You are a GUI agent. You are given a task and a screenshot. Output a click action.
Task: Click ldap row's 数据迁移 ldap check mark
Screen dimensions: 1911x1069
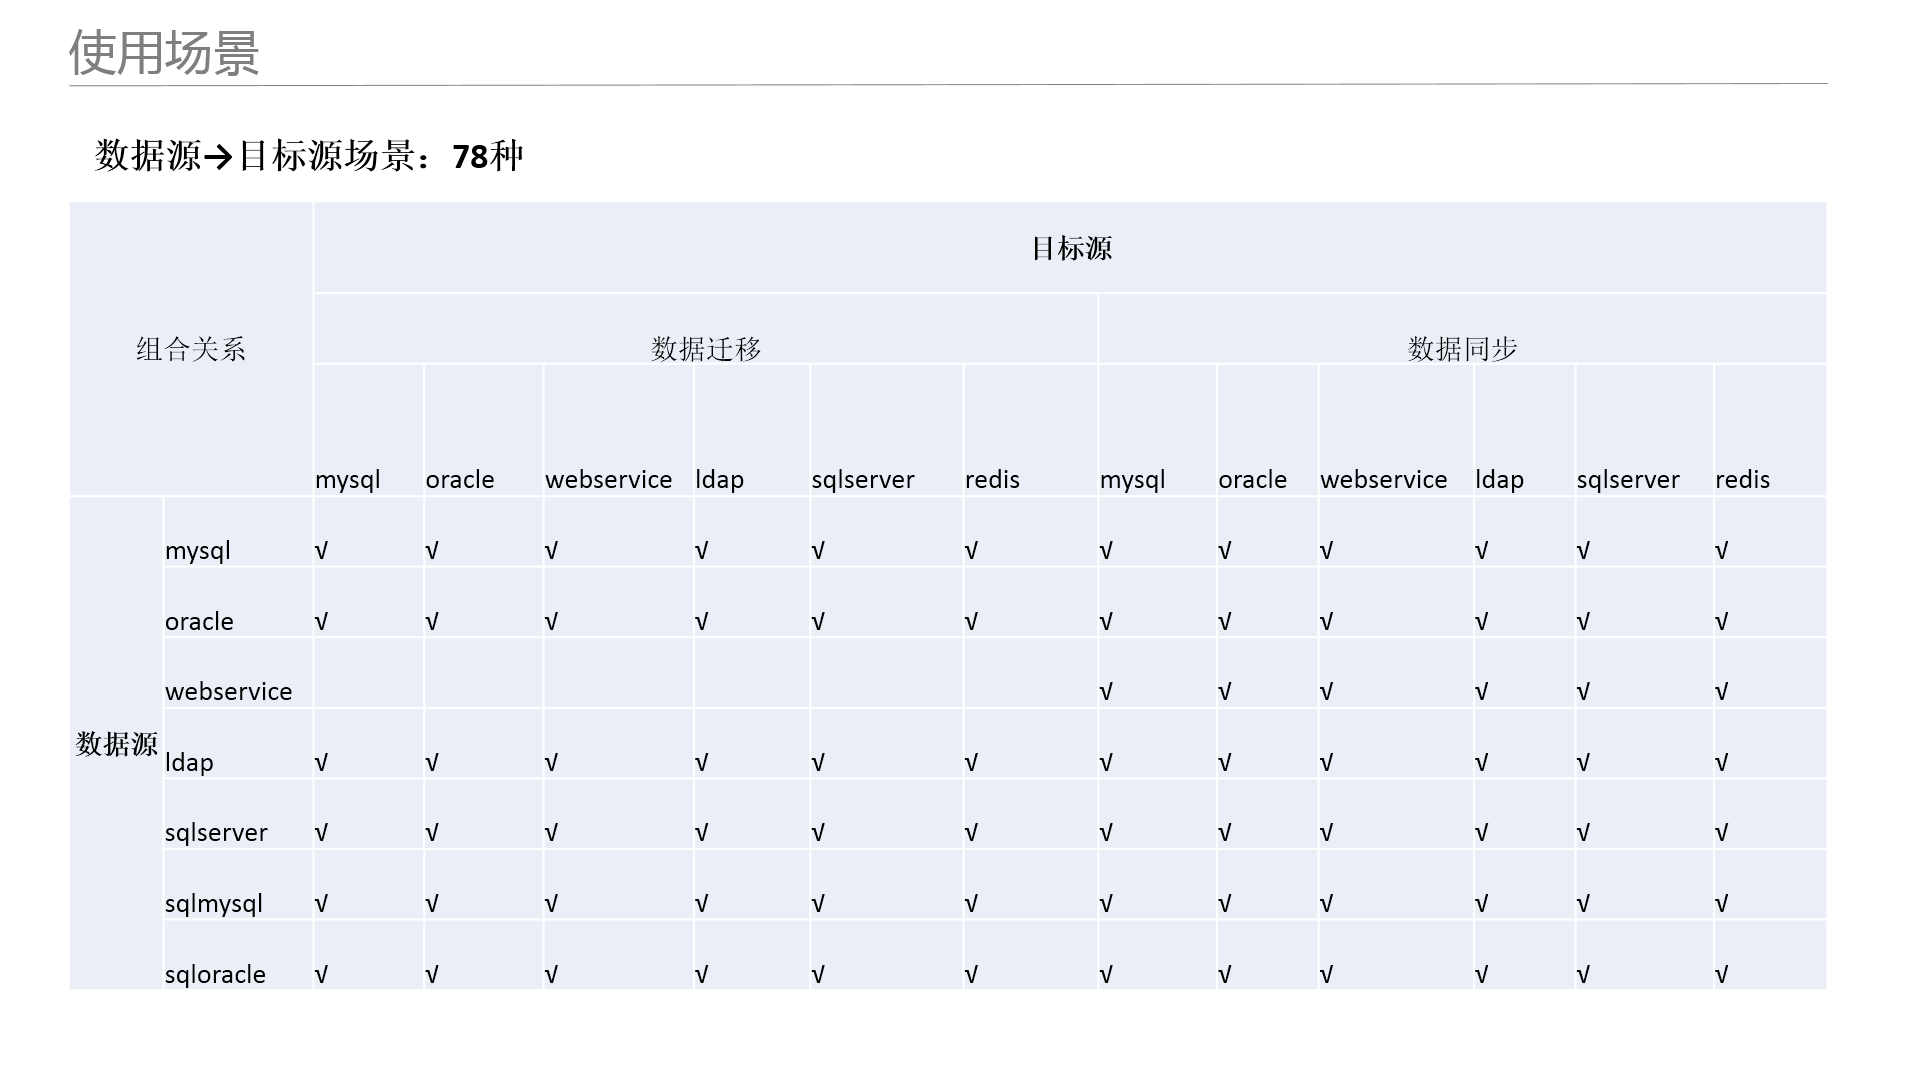(x=701, y=763)
